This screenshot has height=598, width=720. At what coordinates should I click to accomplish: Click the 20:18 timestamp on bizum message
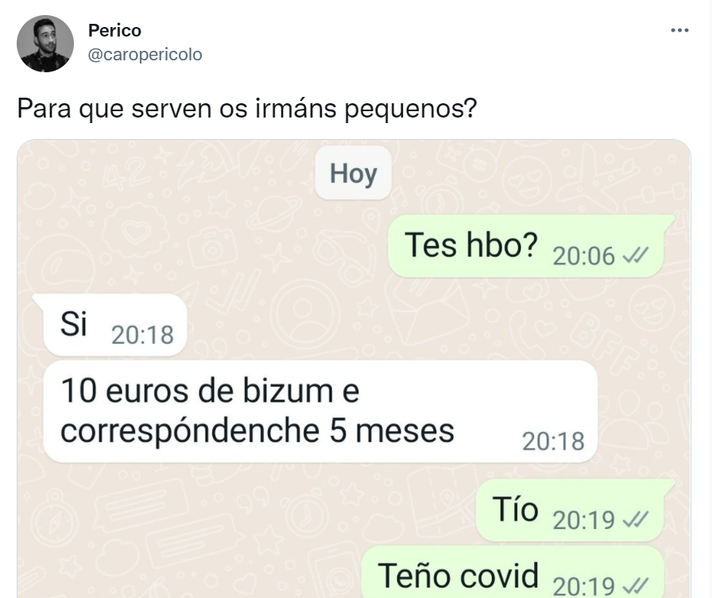point(553,441)
